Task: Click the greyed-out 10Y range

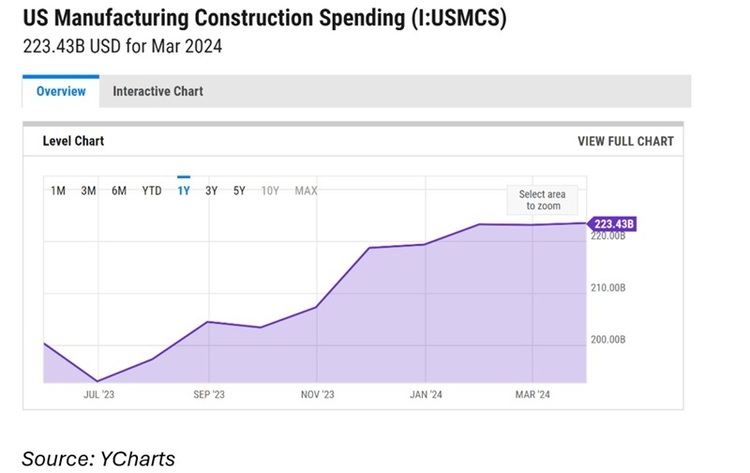Action: (270, 191)
